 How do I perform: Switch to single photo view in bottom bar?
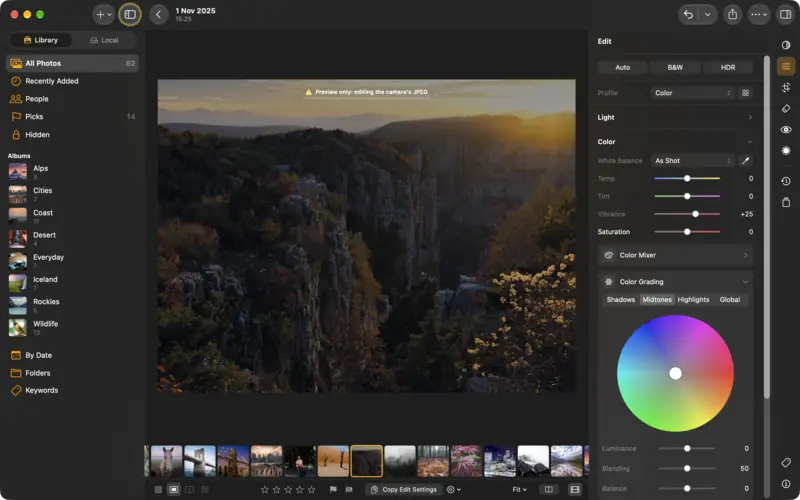173,490
